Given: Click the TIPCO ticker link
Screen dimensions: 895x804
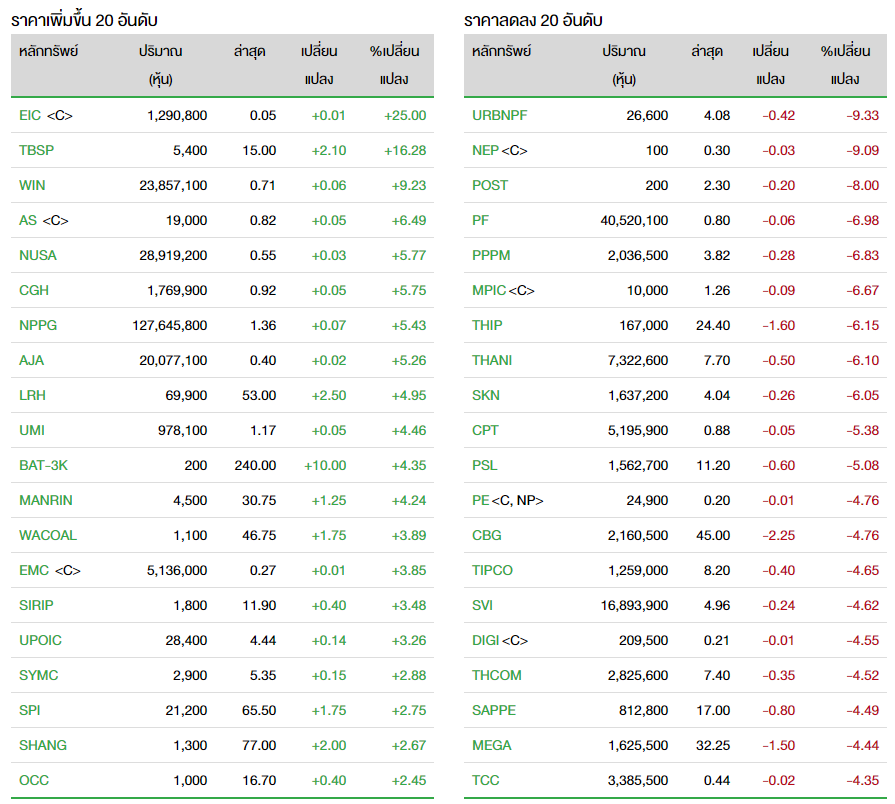Looking at the screenshot, I should click(x=492, y=571).
